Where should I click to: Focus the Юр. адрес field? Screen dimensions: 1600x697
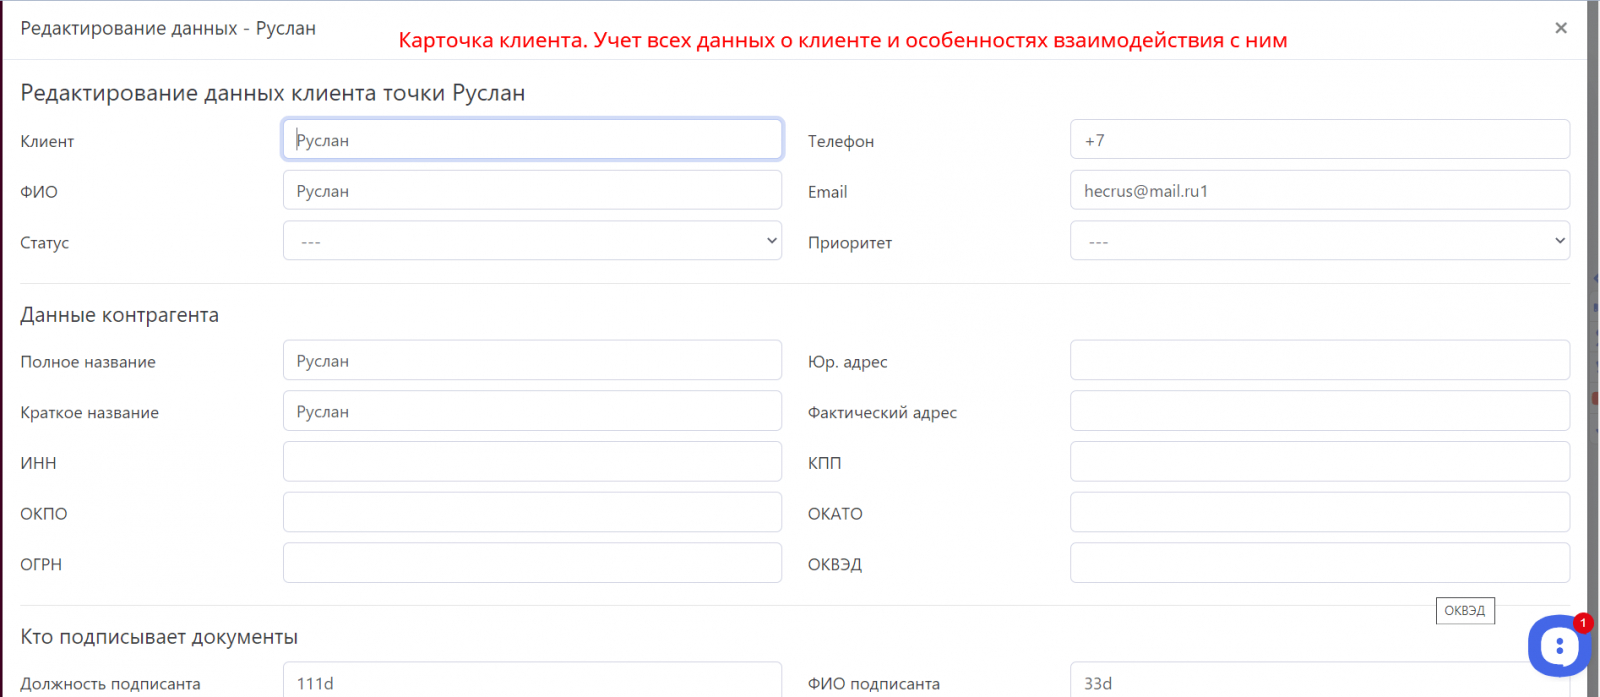1319,361
